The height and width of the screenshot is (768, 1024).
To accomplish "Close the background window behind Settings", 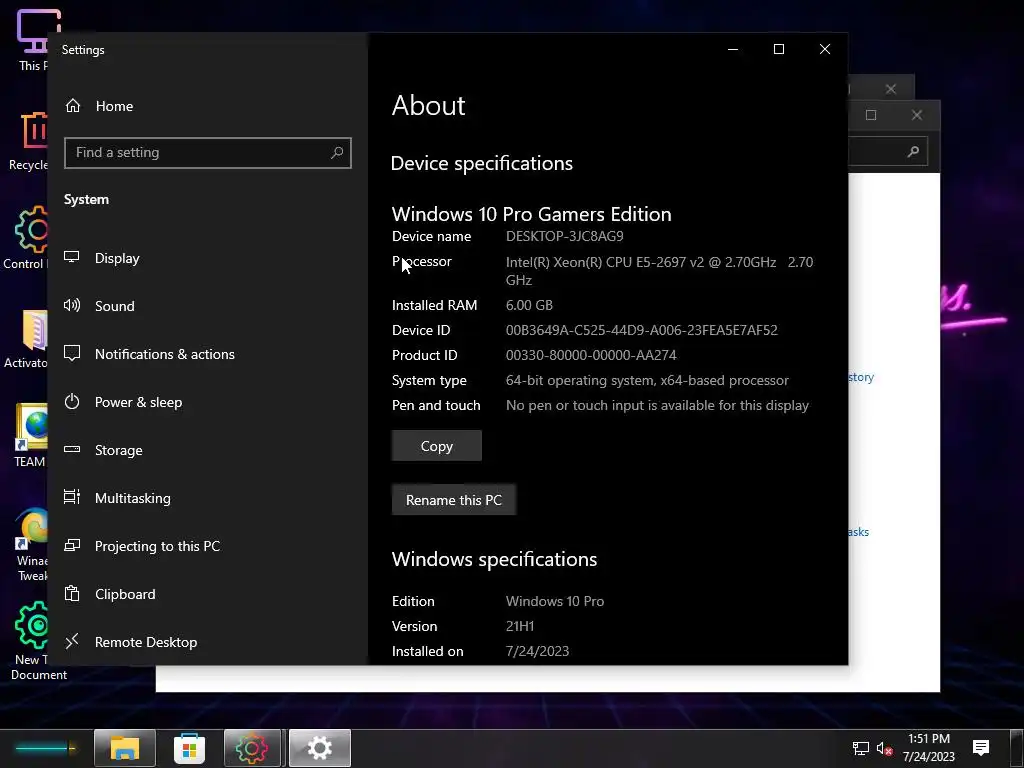I will [x=917, y=115].
